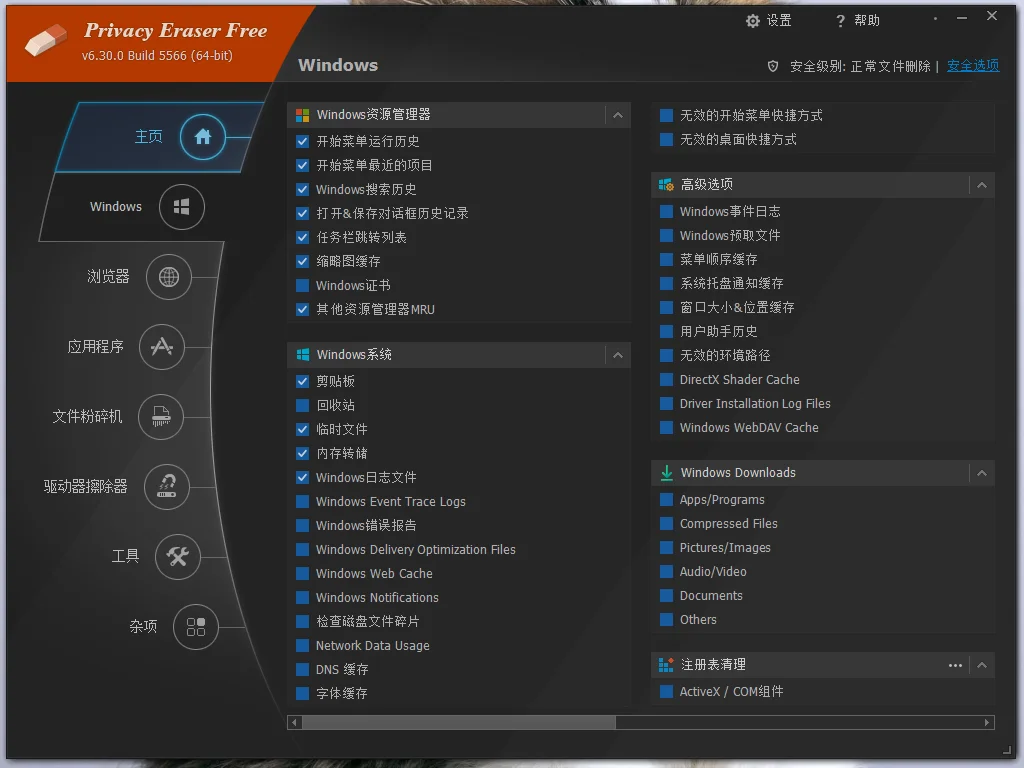Open the 文件粉碎机 sidebar label
The image size is (1024, 768).
coord(87,417)
